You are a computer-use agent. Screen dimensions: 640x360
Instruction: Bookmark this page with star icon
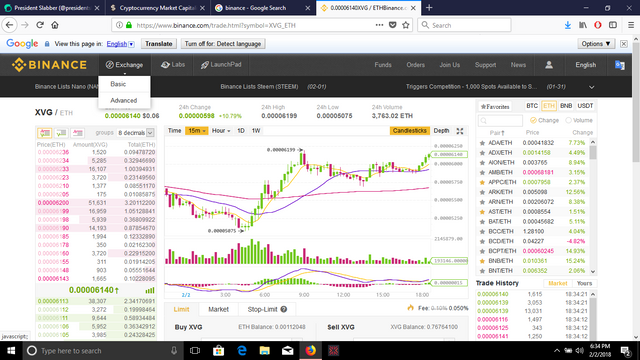coord(406,25)
